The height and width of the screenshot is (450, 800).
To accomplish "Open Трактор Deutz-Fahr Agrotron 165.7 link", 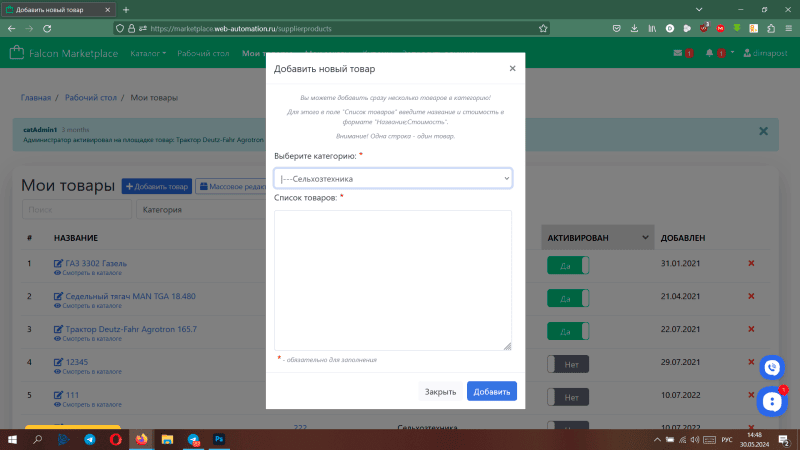I will 131,329.
